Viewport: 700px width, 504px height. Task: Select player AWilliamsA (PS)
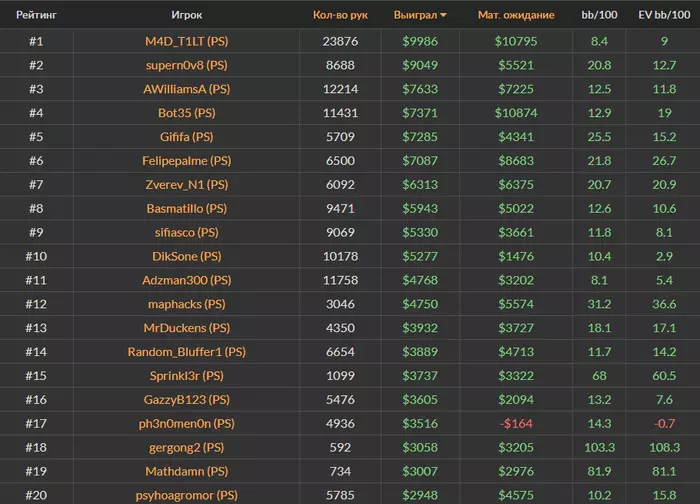tap(187, 89)
